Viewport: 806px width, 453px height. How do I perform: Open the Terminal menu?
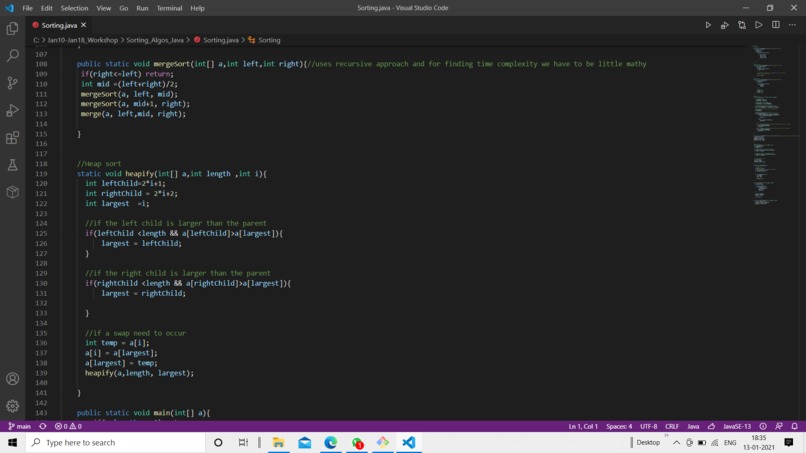(x=169, y=8)
